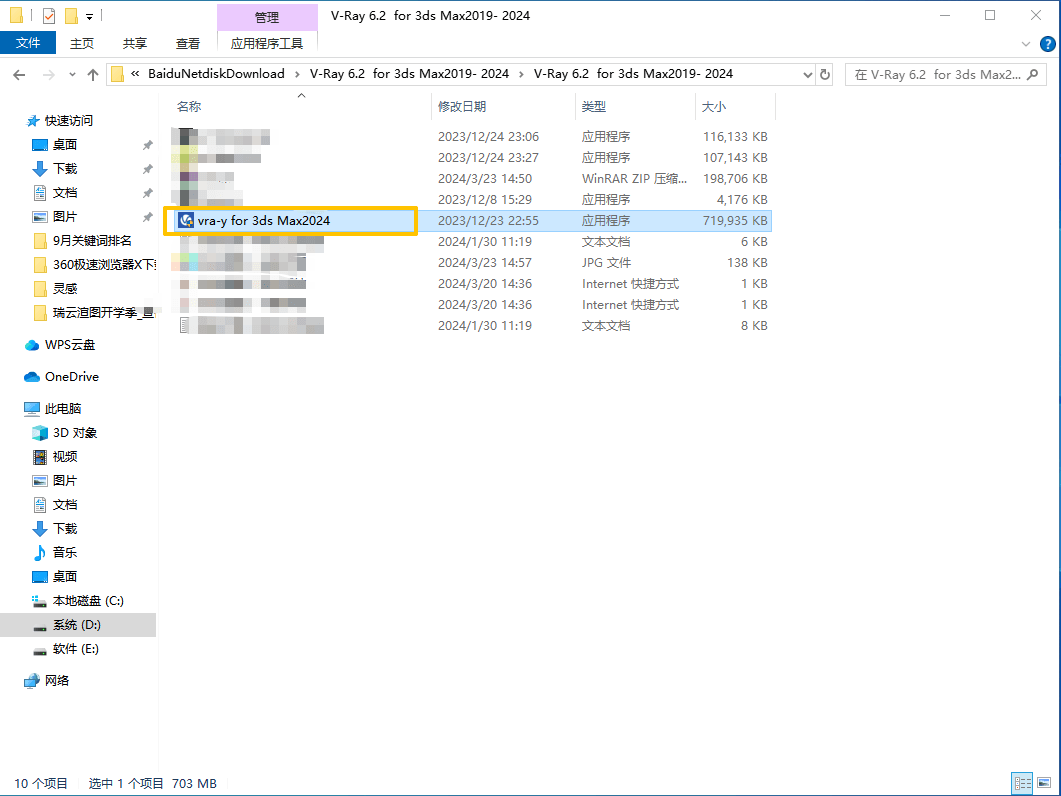Click the 10 个项目 status bar count

coord(41,784)
